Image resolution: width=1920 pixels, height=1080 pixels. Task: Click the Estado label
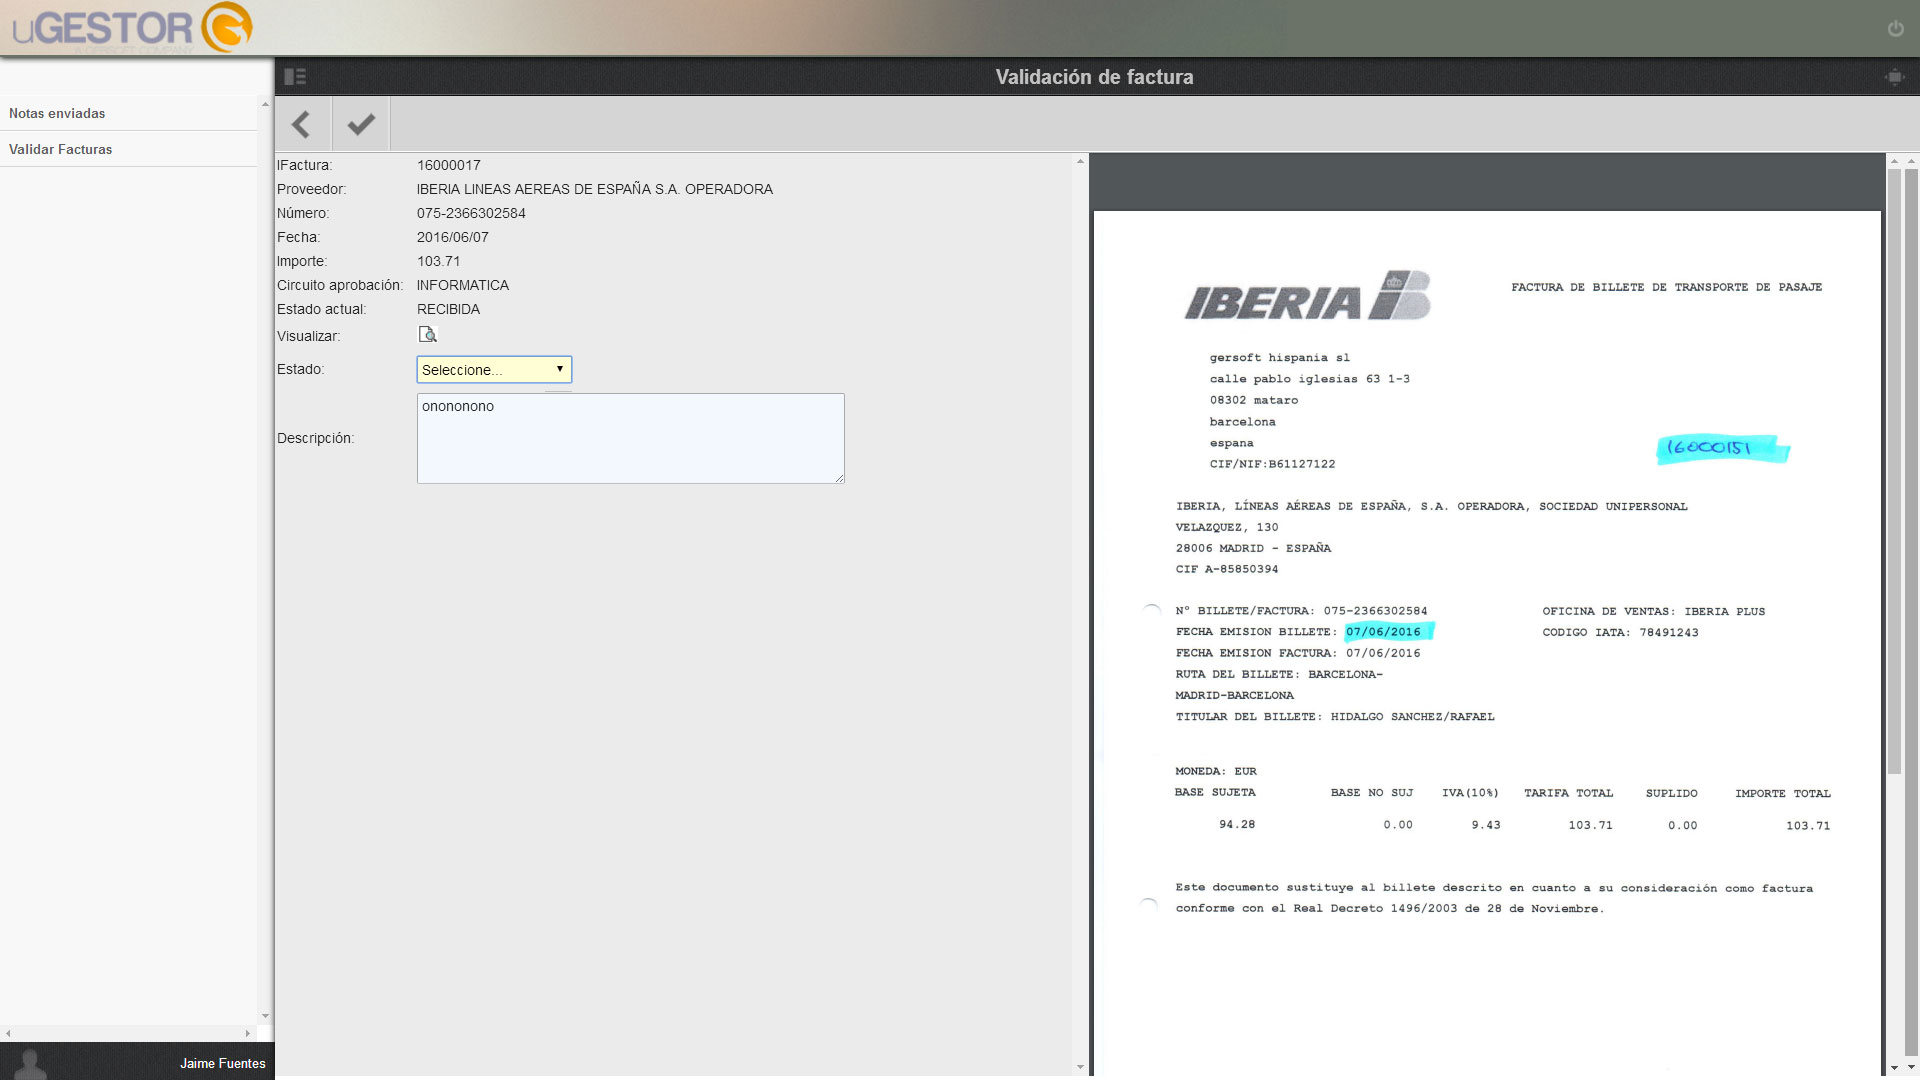click(301, 369)
